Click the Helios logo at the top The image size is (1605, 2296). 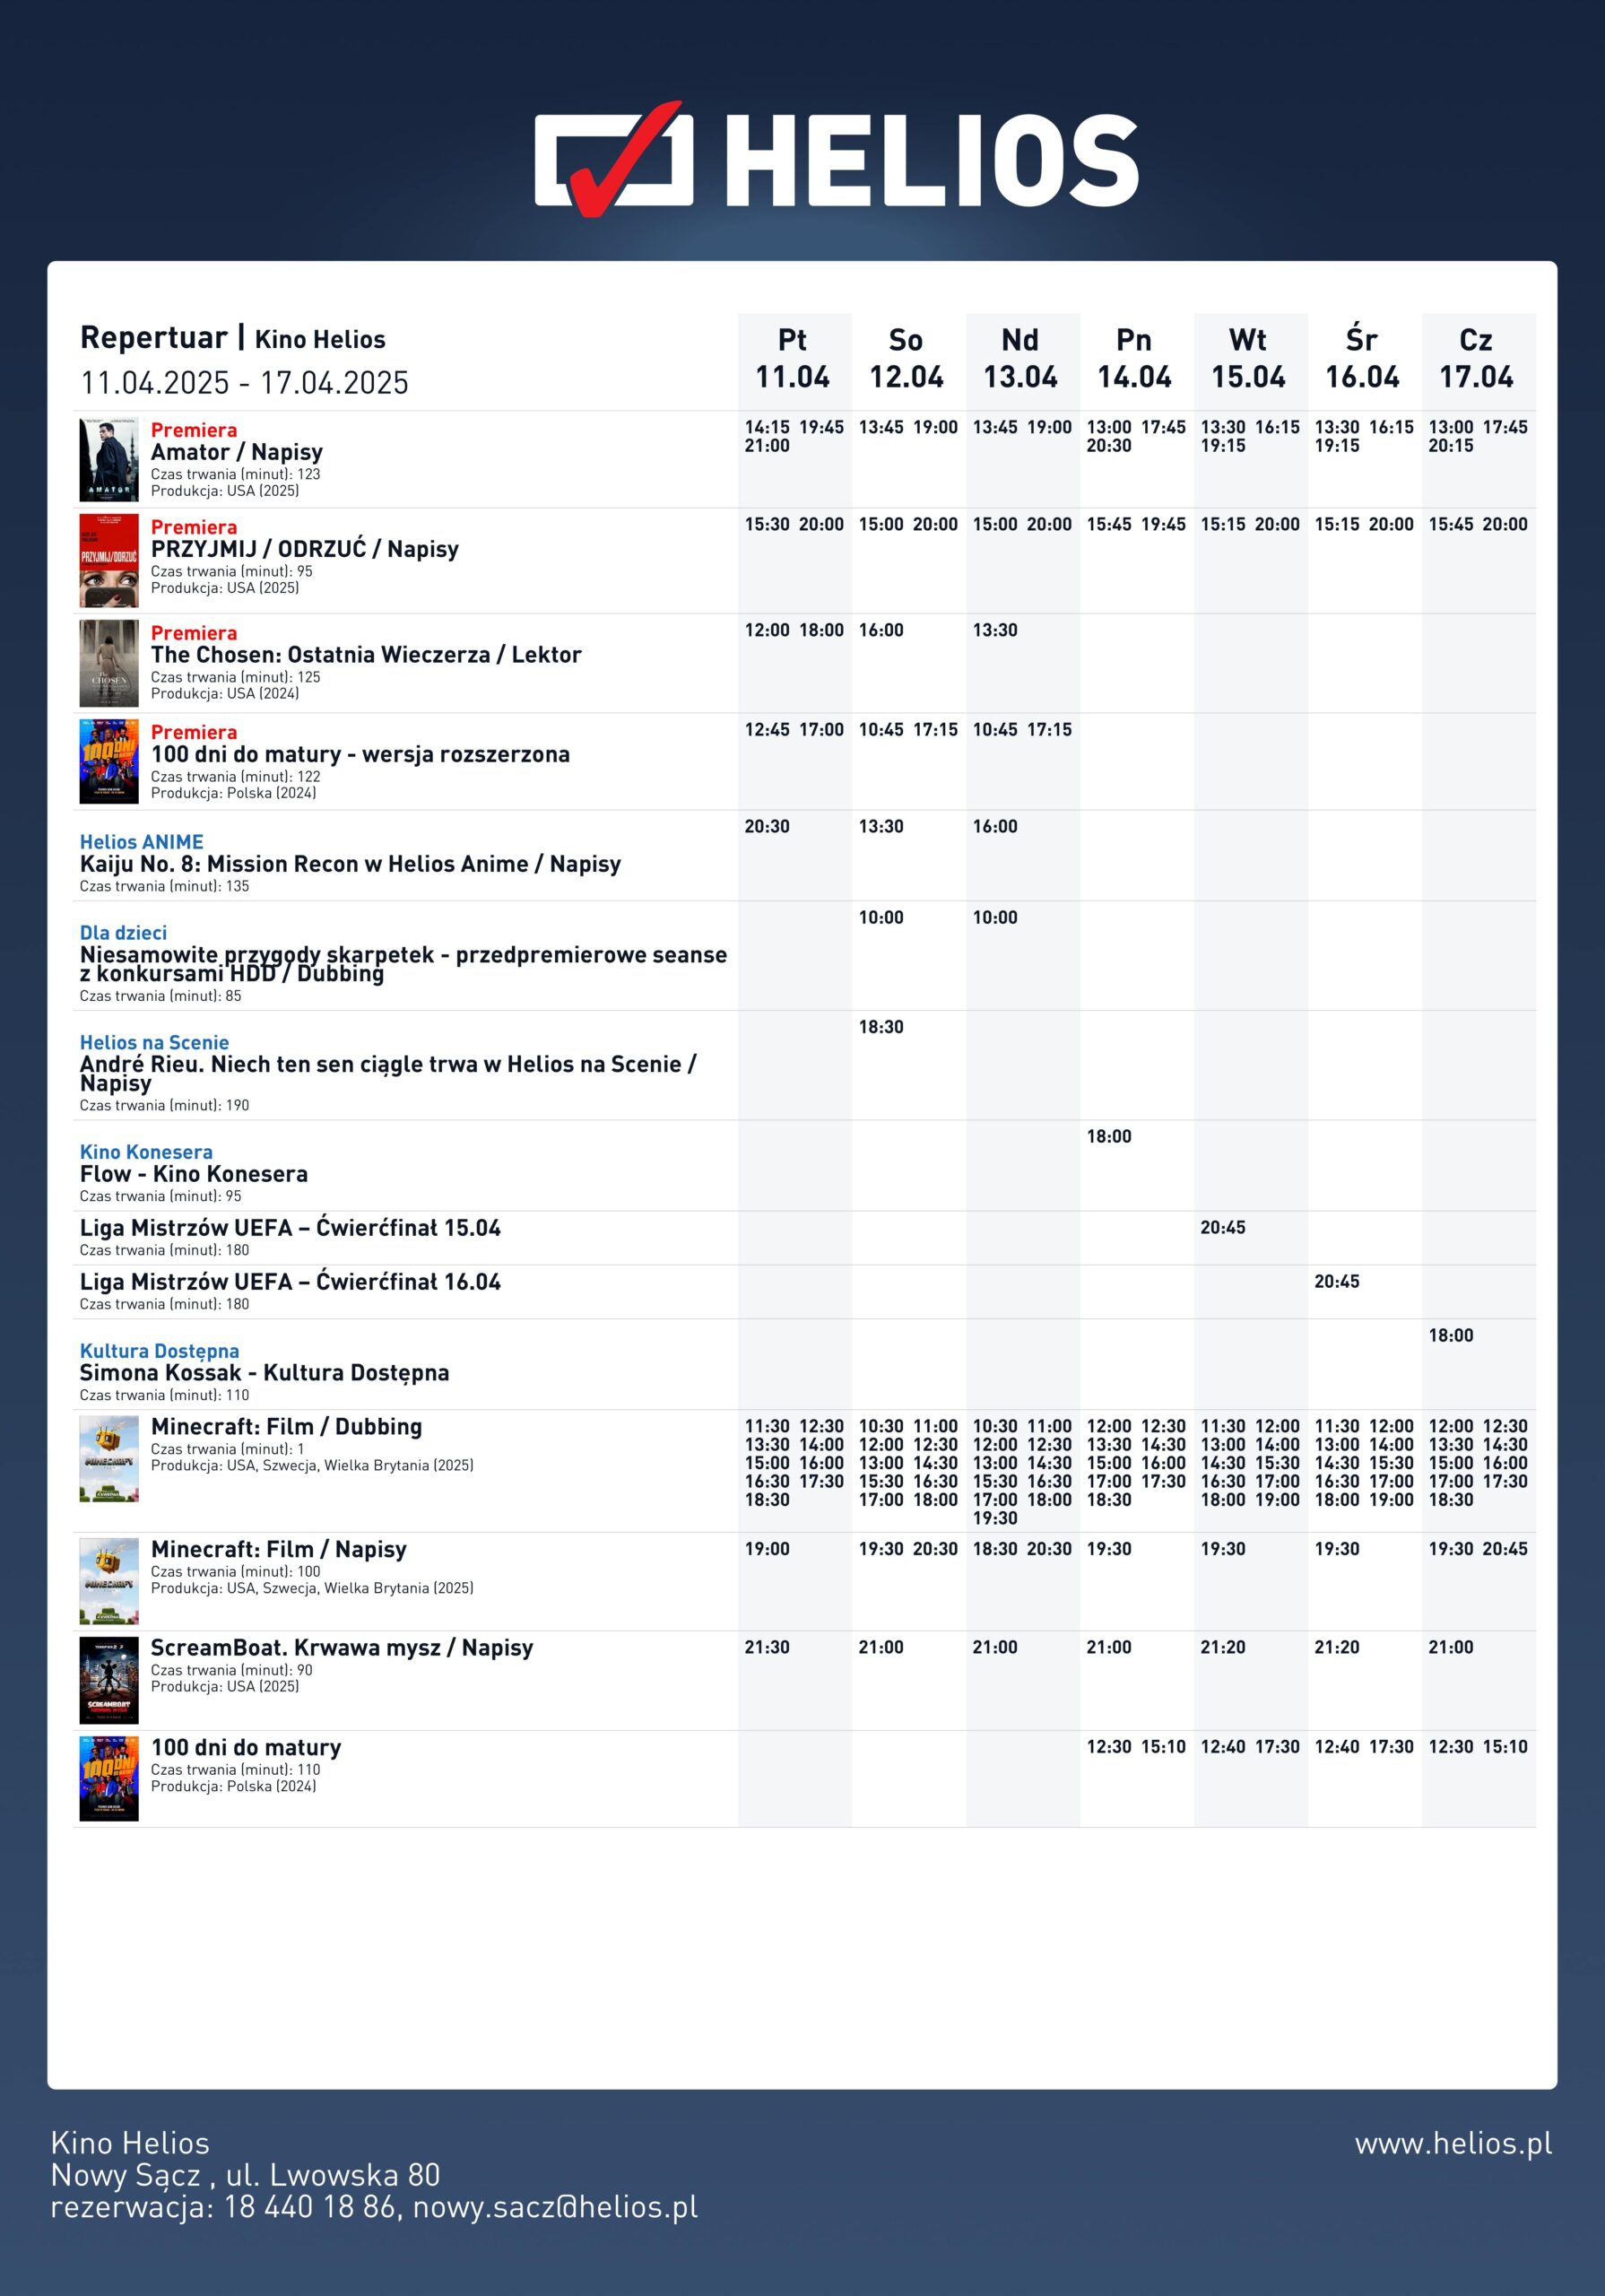[836, 160]
